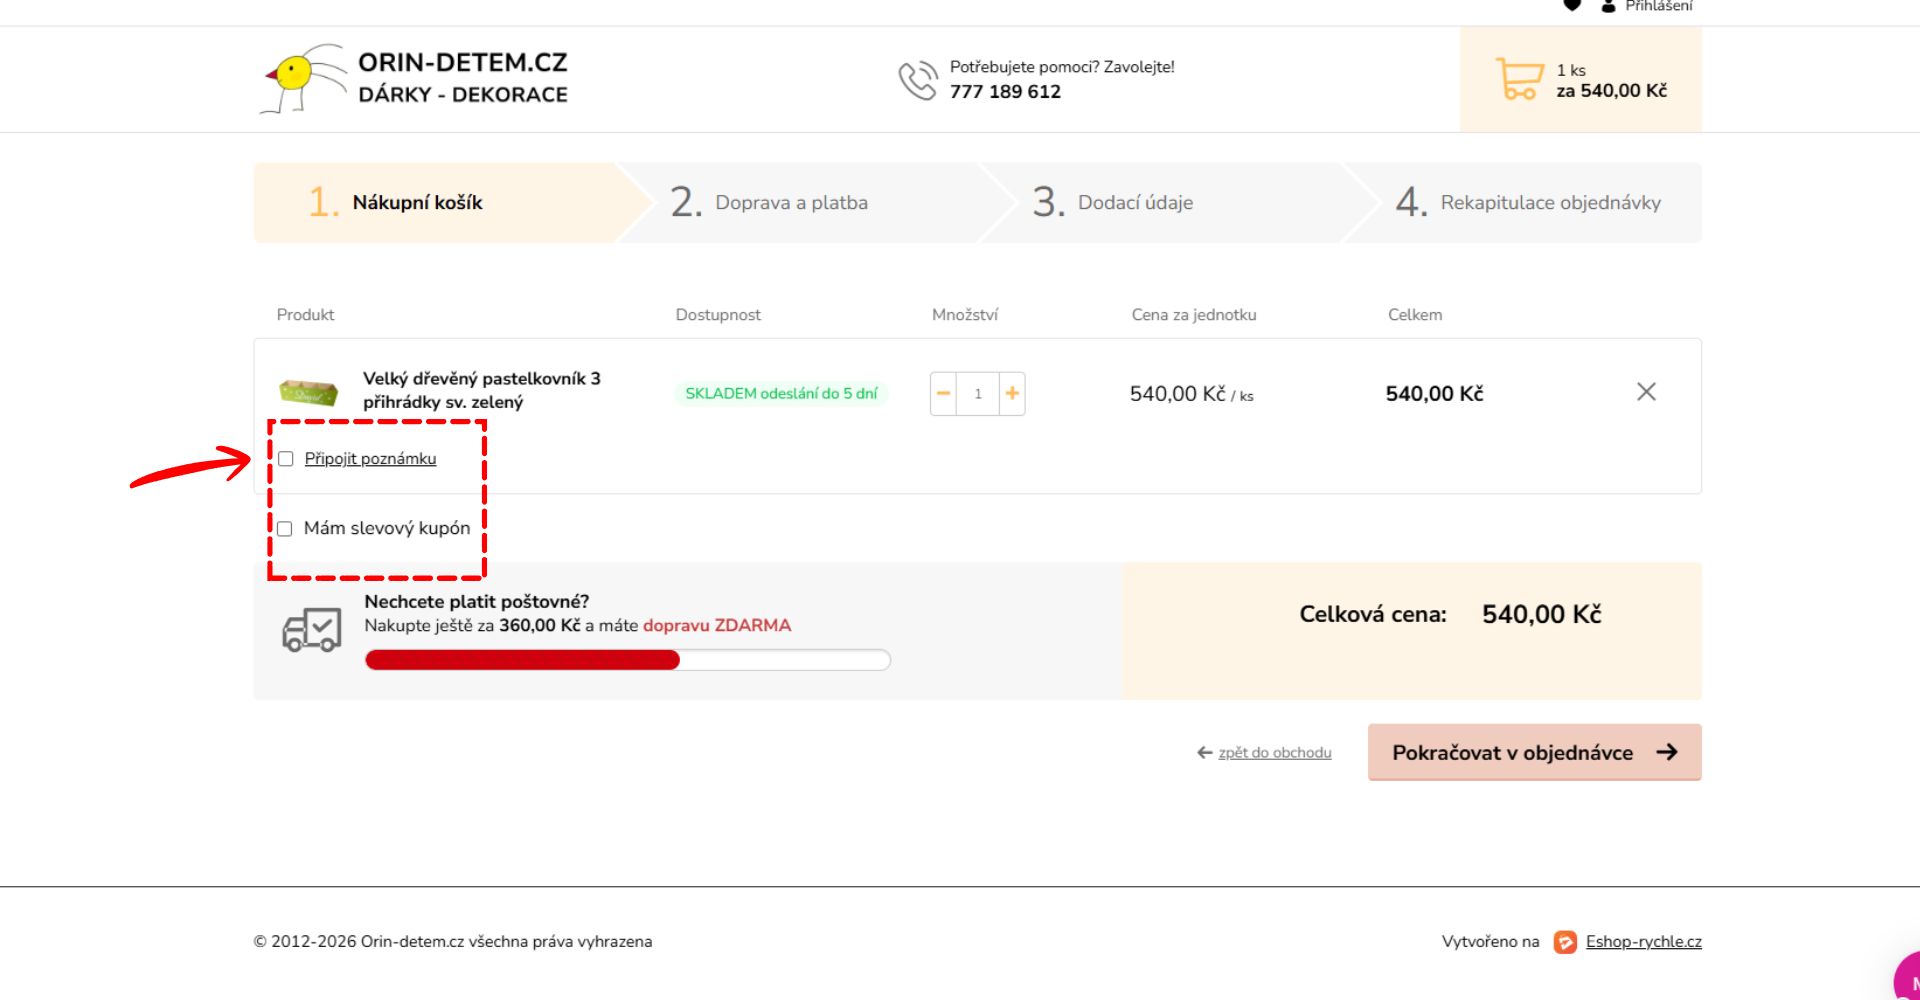
Task: Go to Dodací údaje step
Action: point(1134,203)
